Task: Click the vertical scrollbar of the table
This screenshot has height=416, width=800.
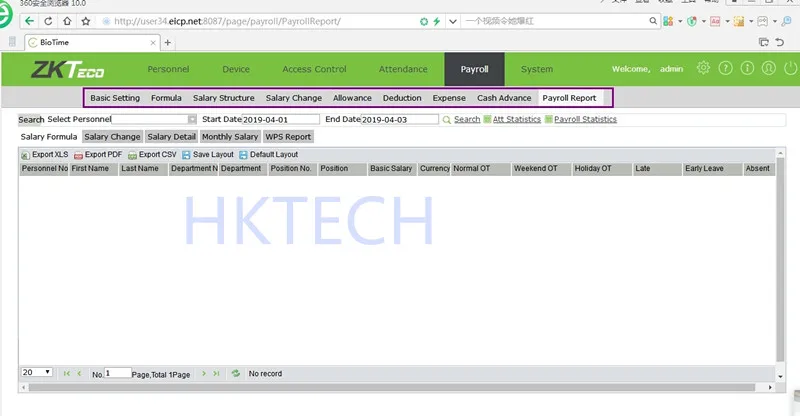Action: point(780,259)
